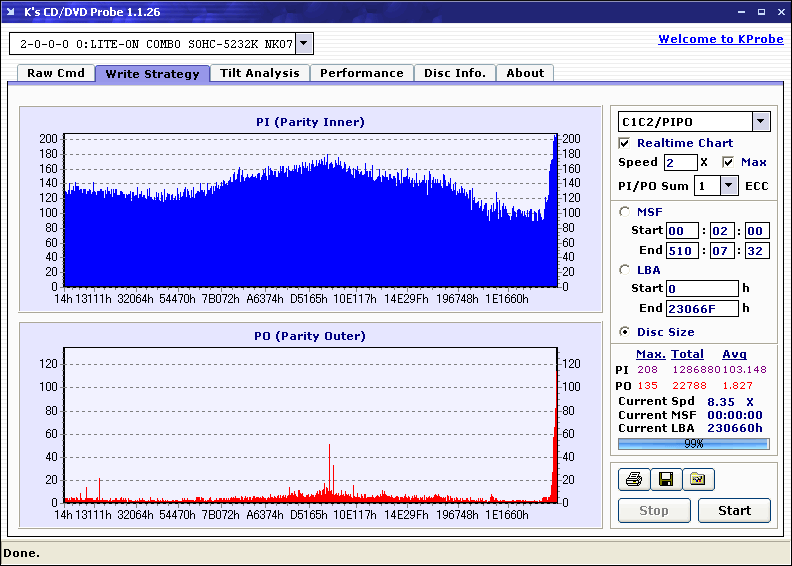Open the LITE-ON drive selection dropdown
Image resolution: width=792 pixels, height=566 pixels.
pyautogui.click(x=305, y=43)
